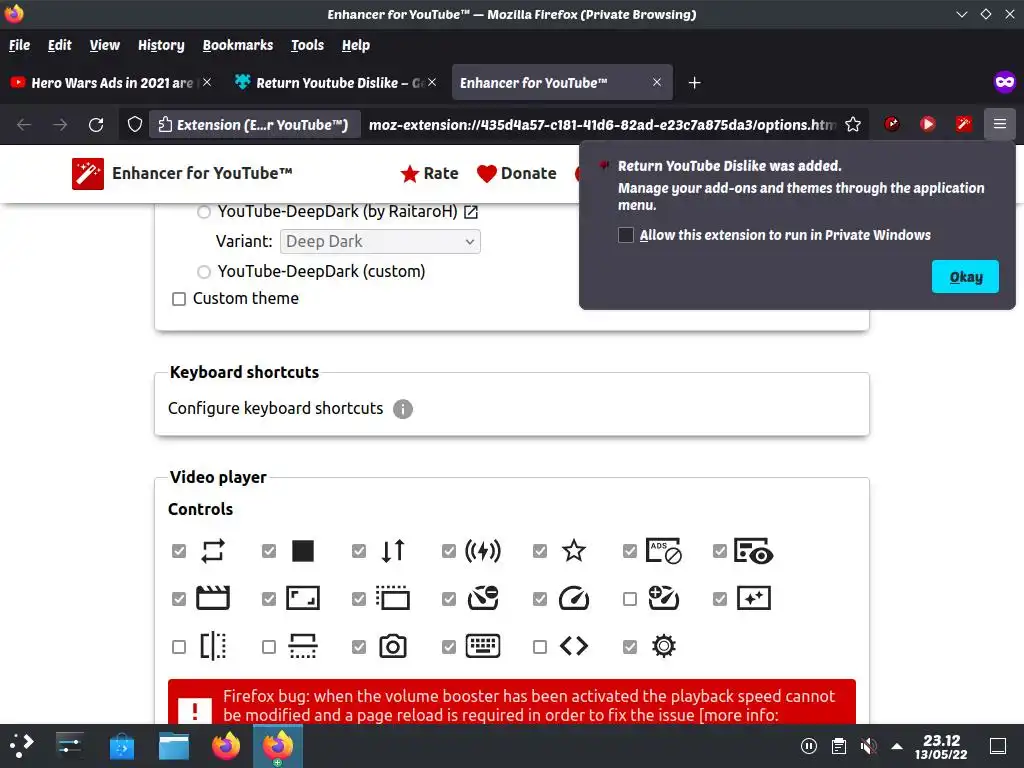Switch to Hero Wars Ads tab
This screenshot has width=1024, height=768.
[111, 83]
